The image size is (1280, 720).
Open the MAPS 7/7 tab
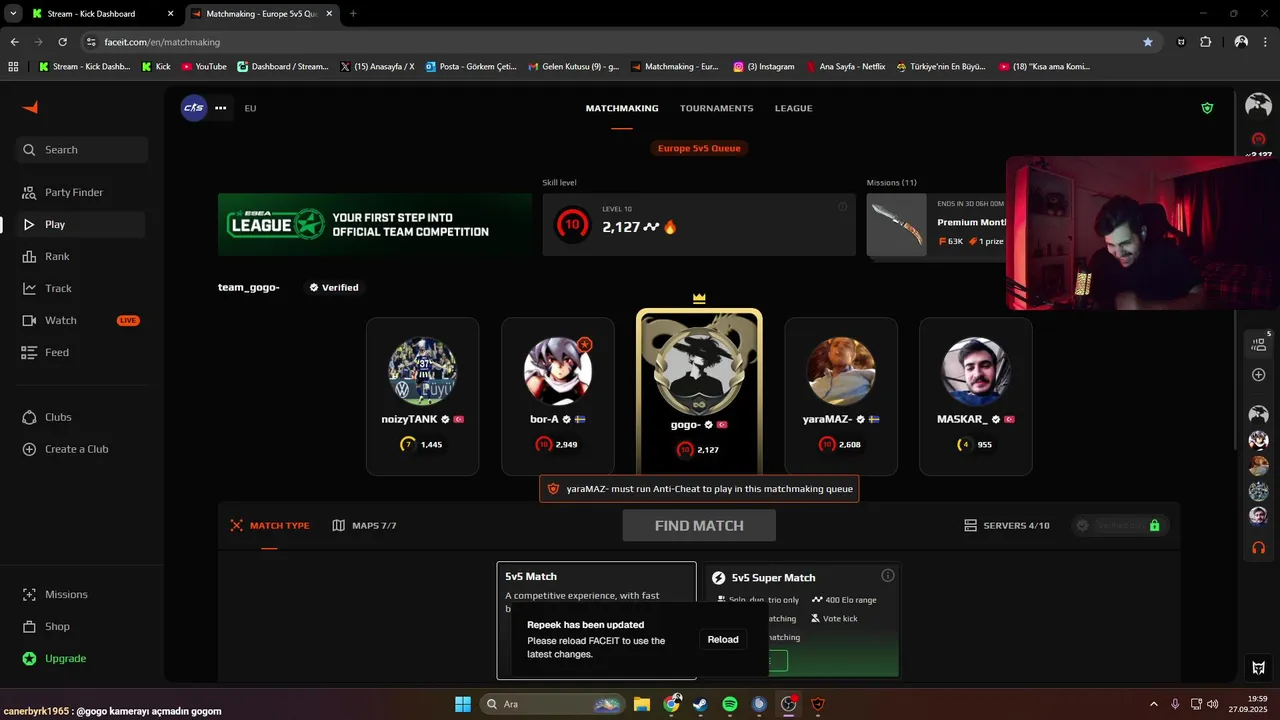coord(365,525)
